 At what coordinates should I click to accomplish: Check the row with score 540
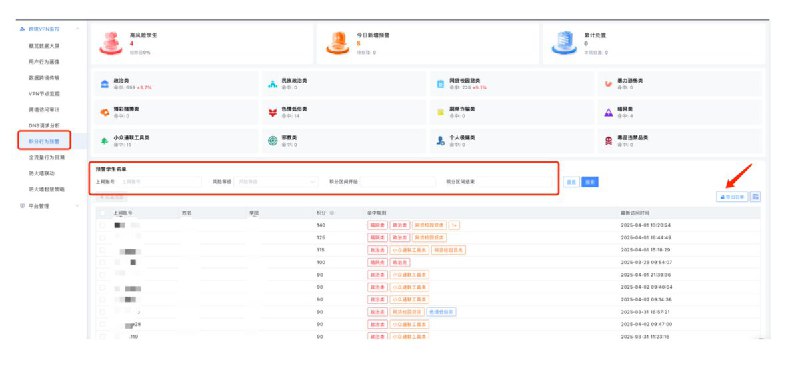(x=103, y=225)
